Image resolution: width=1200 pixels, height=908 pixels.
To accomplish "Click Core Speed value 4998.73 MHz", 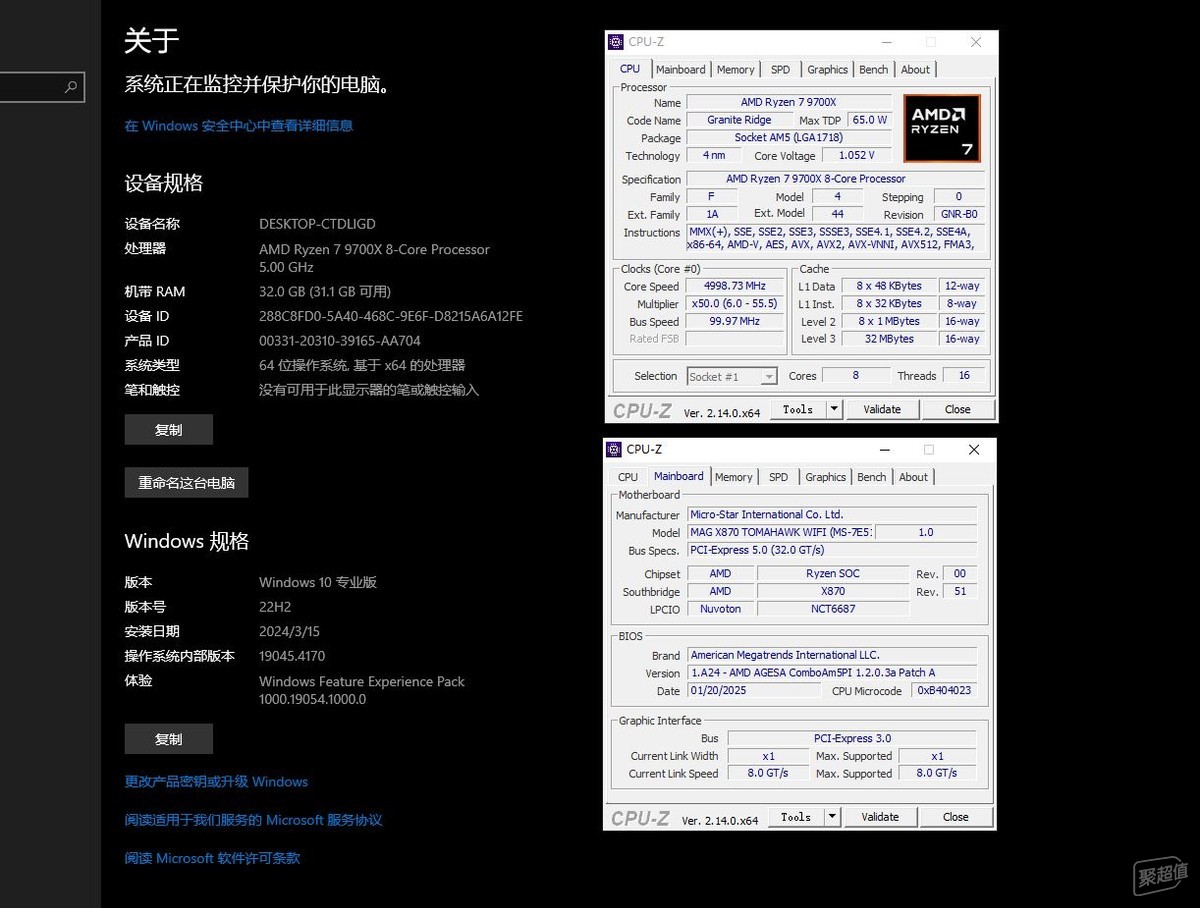I will coord(736,286).
